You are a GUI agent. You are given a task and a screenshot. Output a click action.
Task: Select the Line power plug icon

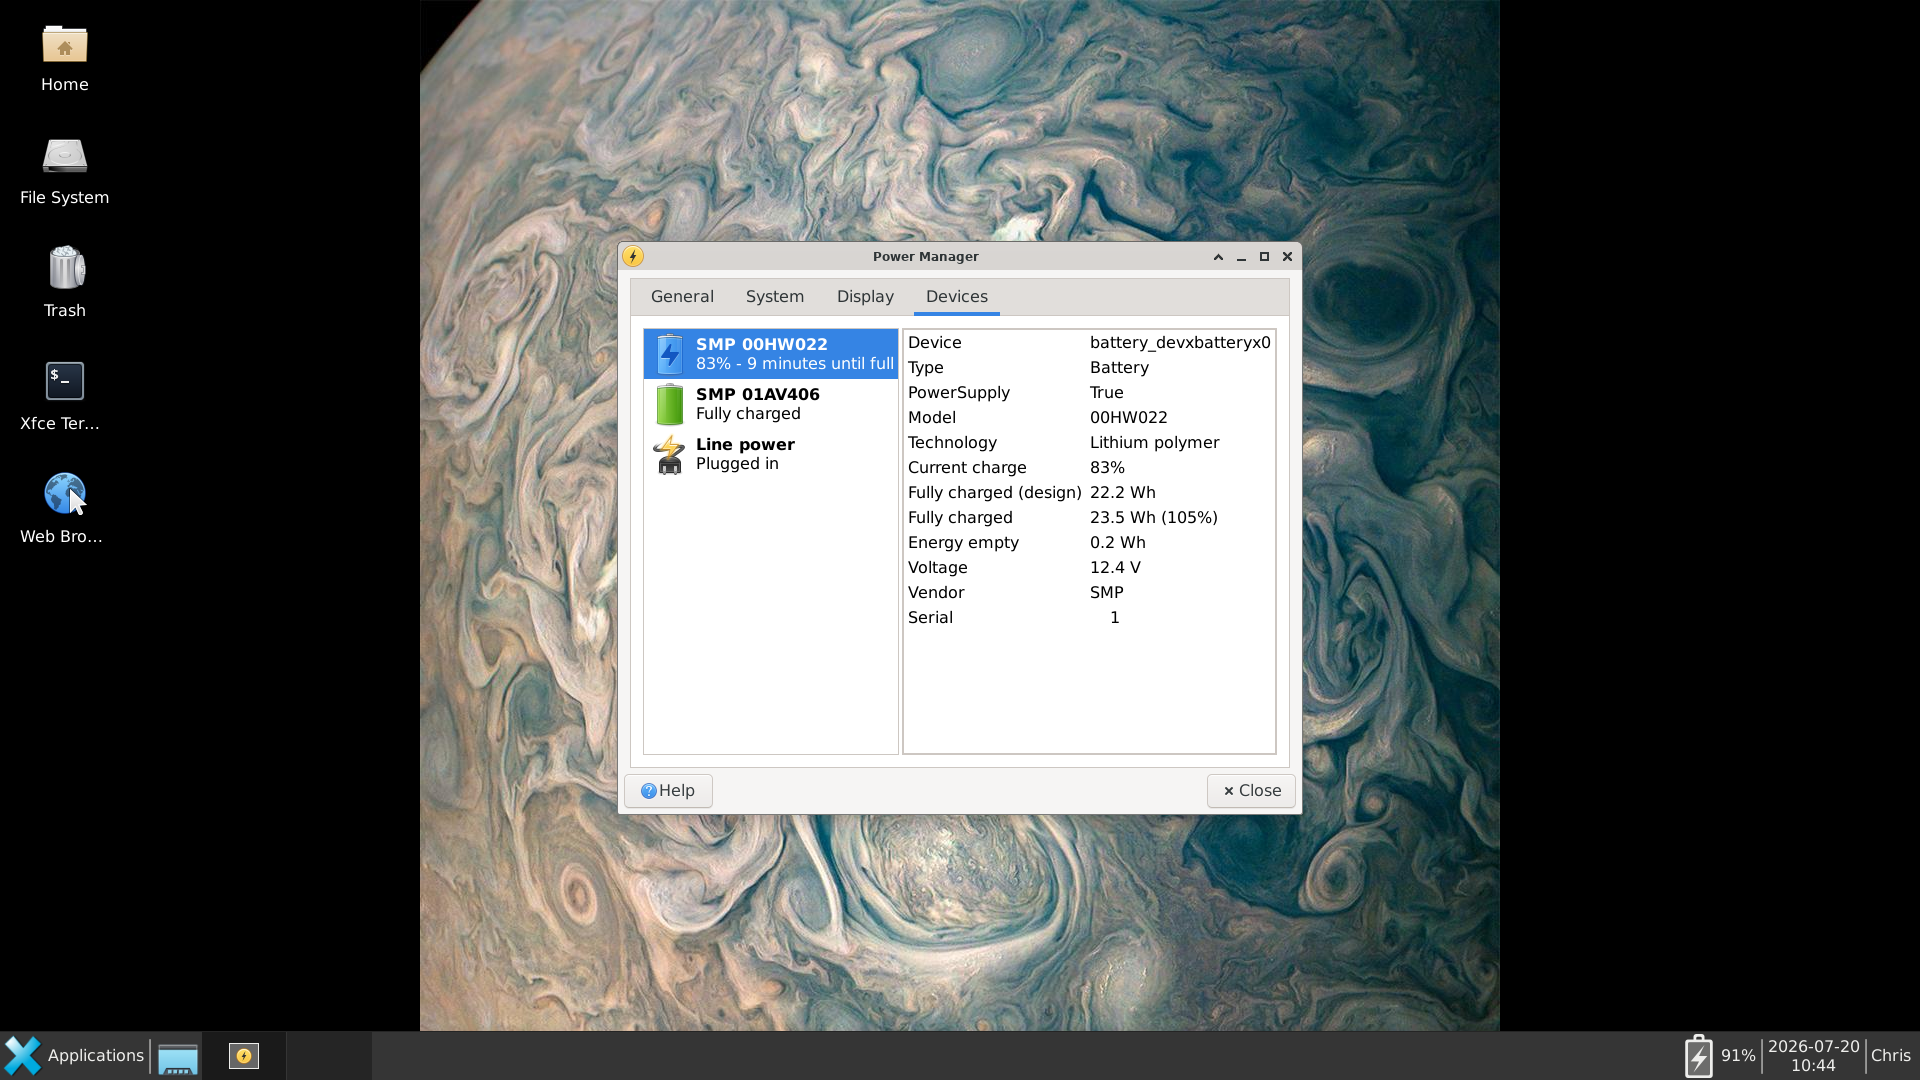point(669,454)
